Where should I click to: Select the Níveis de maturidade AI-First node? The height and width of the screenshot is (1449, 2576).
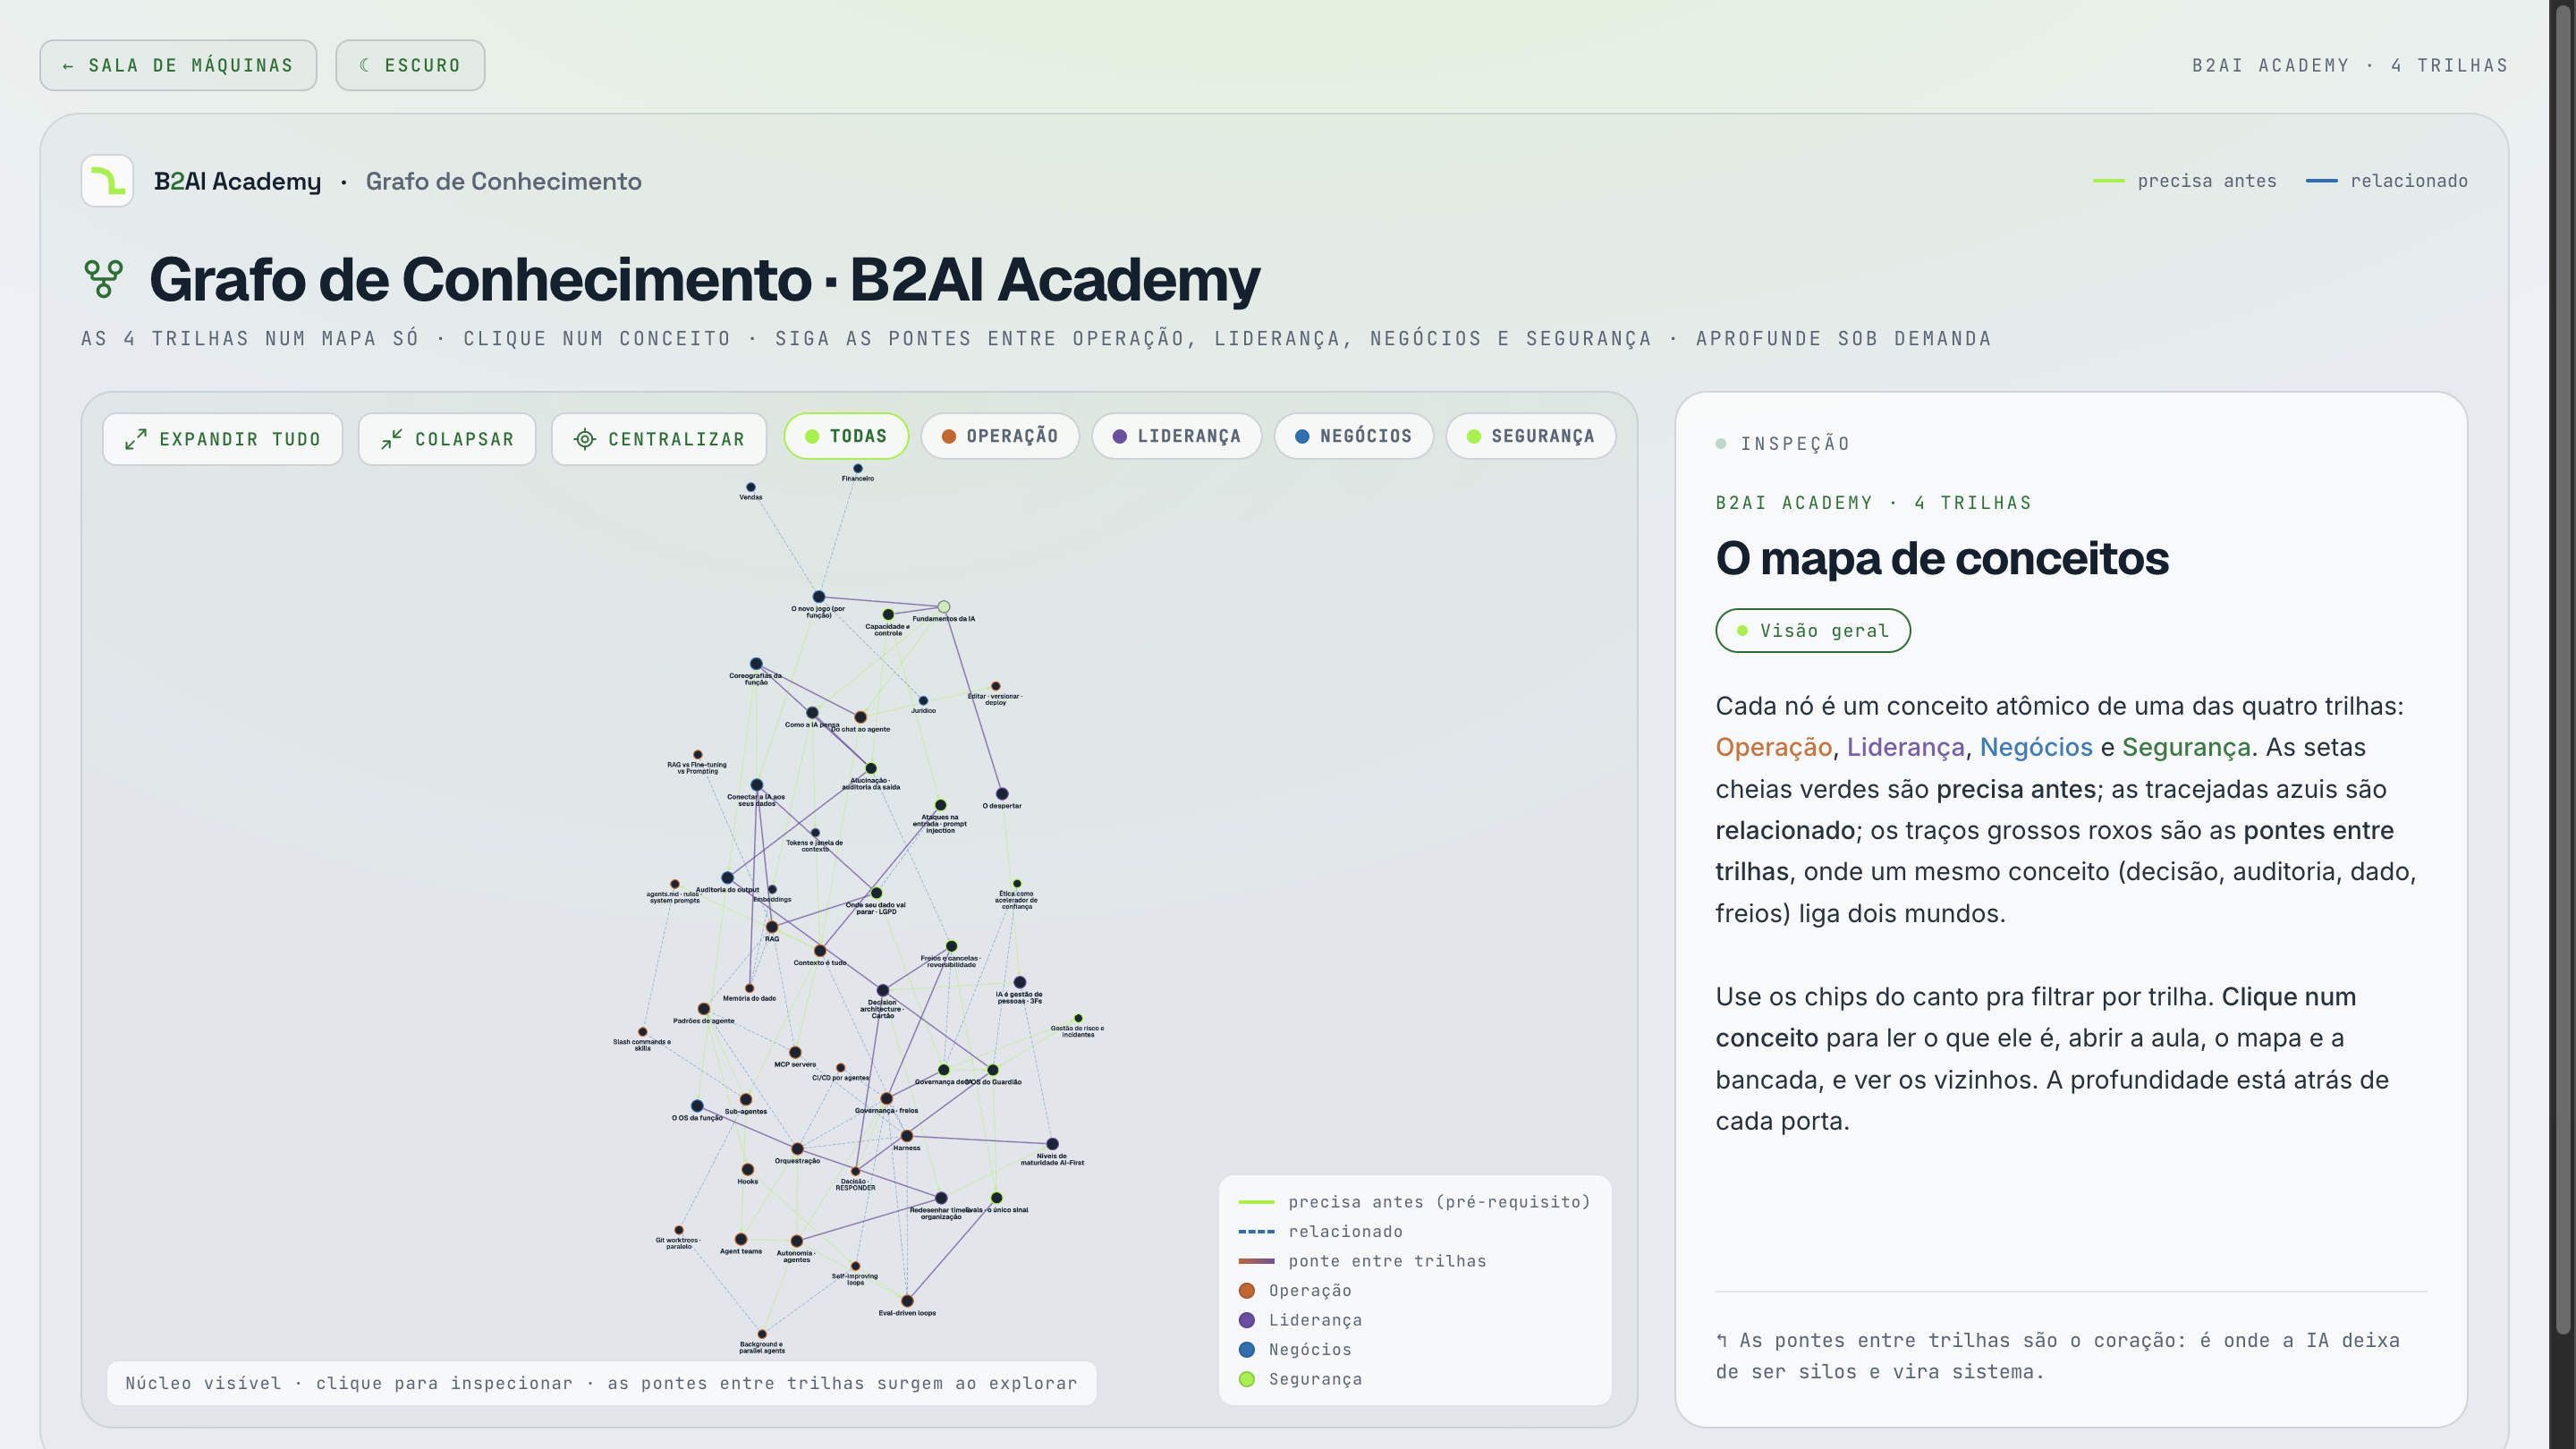(1052, 1144)
